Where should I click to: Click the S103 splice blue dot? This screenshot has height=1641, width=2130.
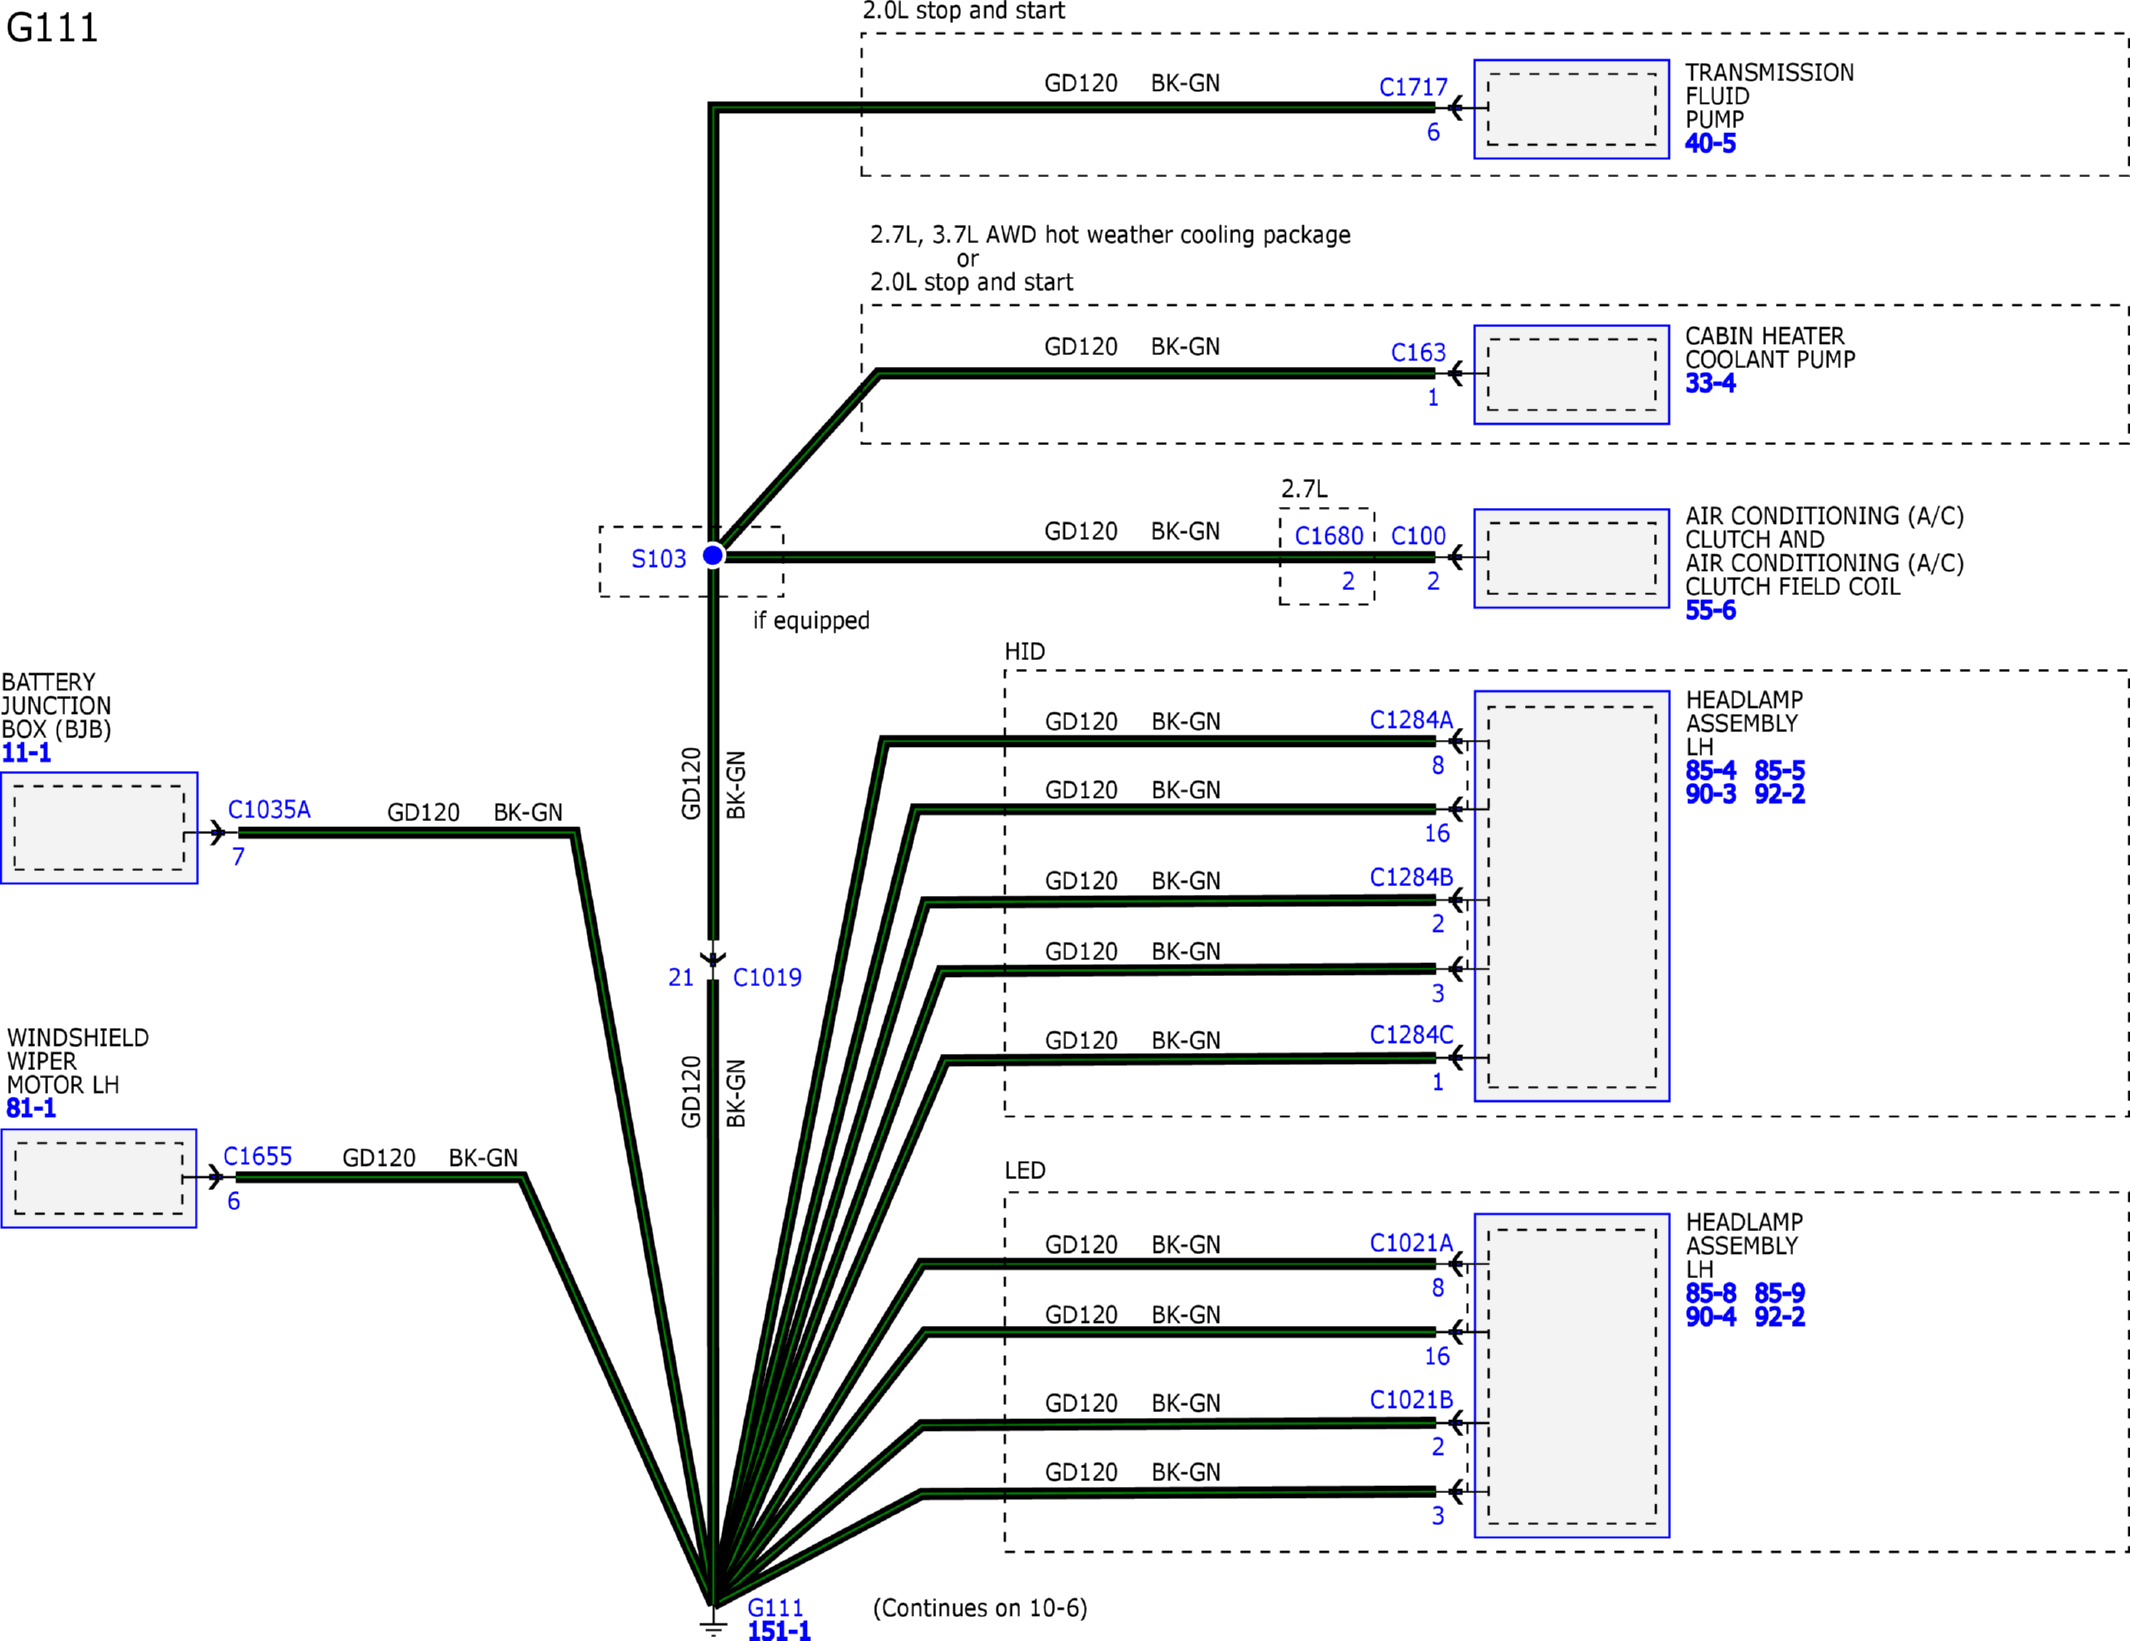click(x=713, y=555)
